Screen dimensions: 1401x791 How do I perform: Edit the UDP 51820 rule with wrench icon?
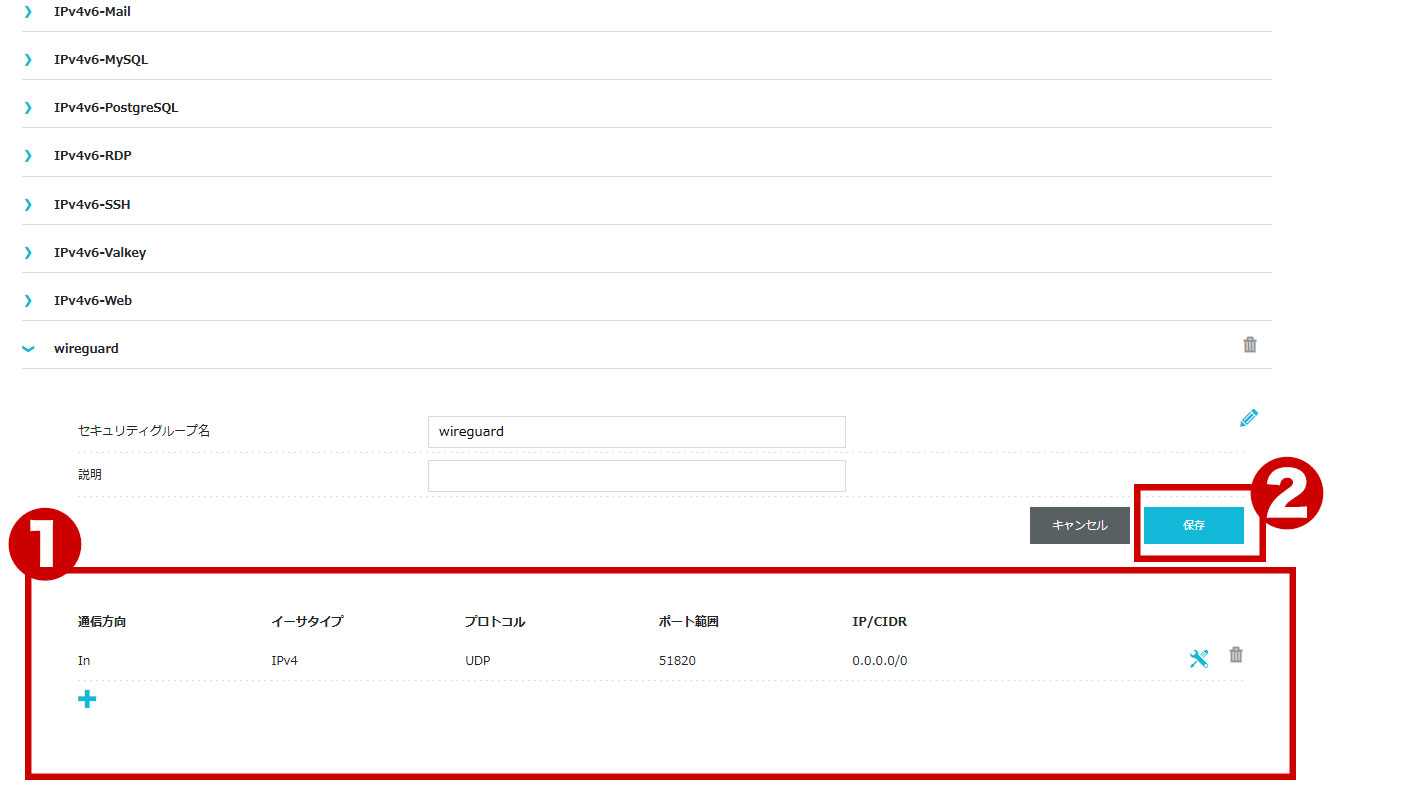[1199, 658]
